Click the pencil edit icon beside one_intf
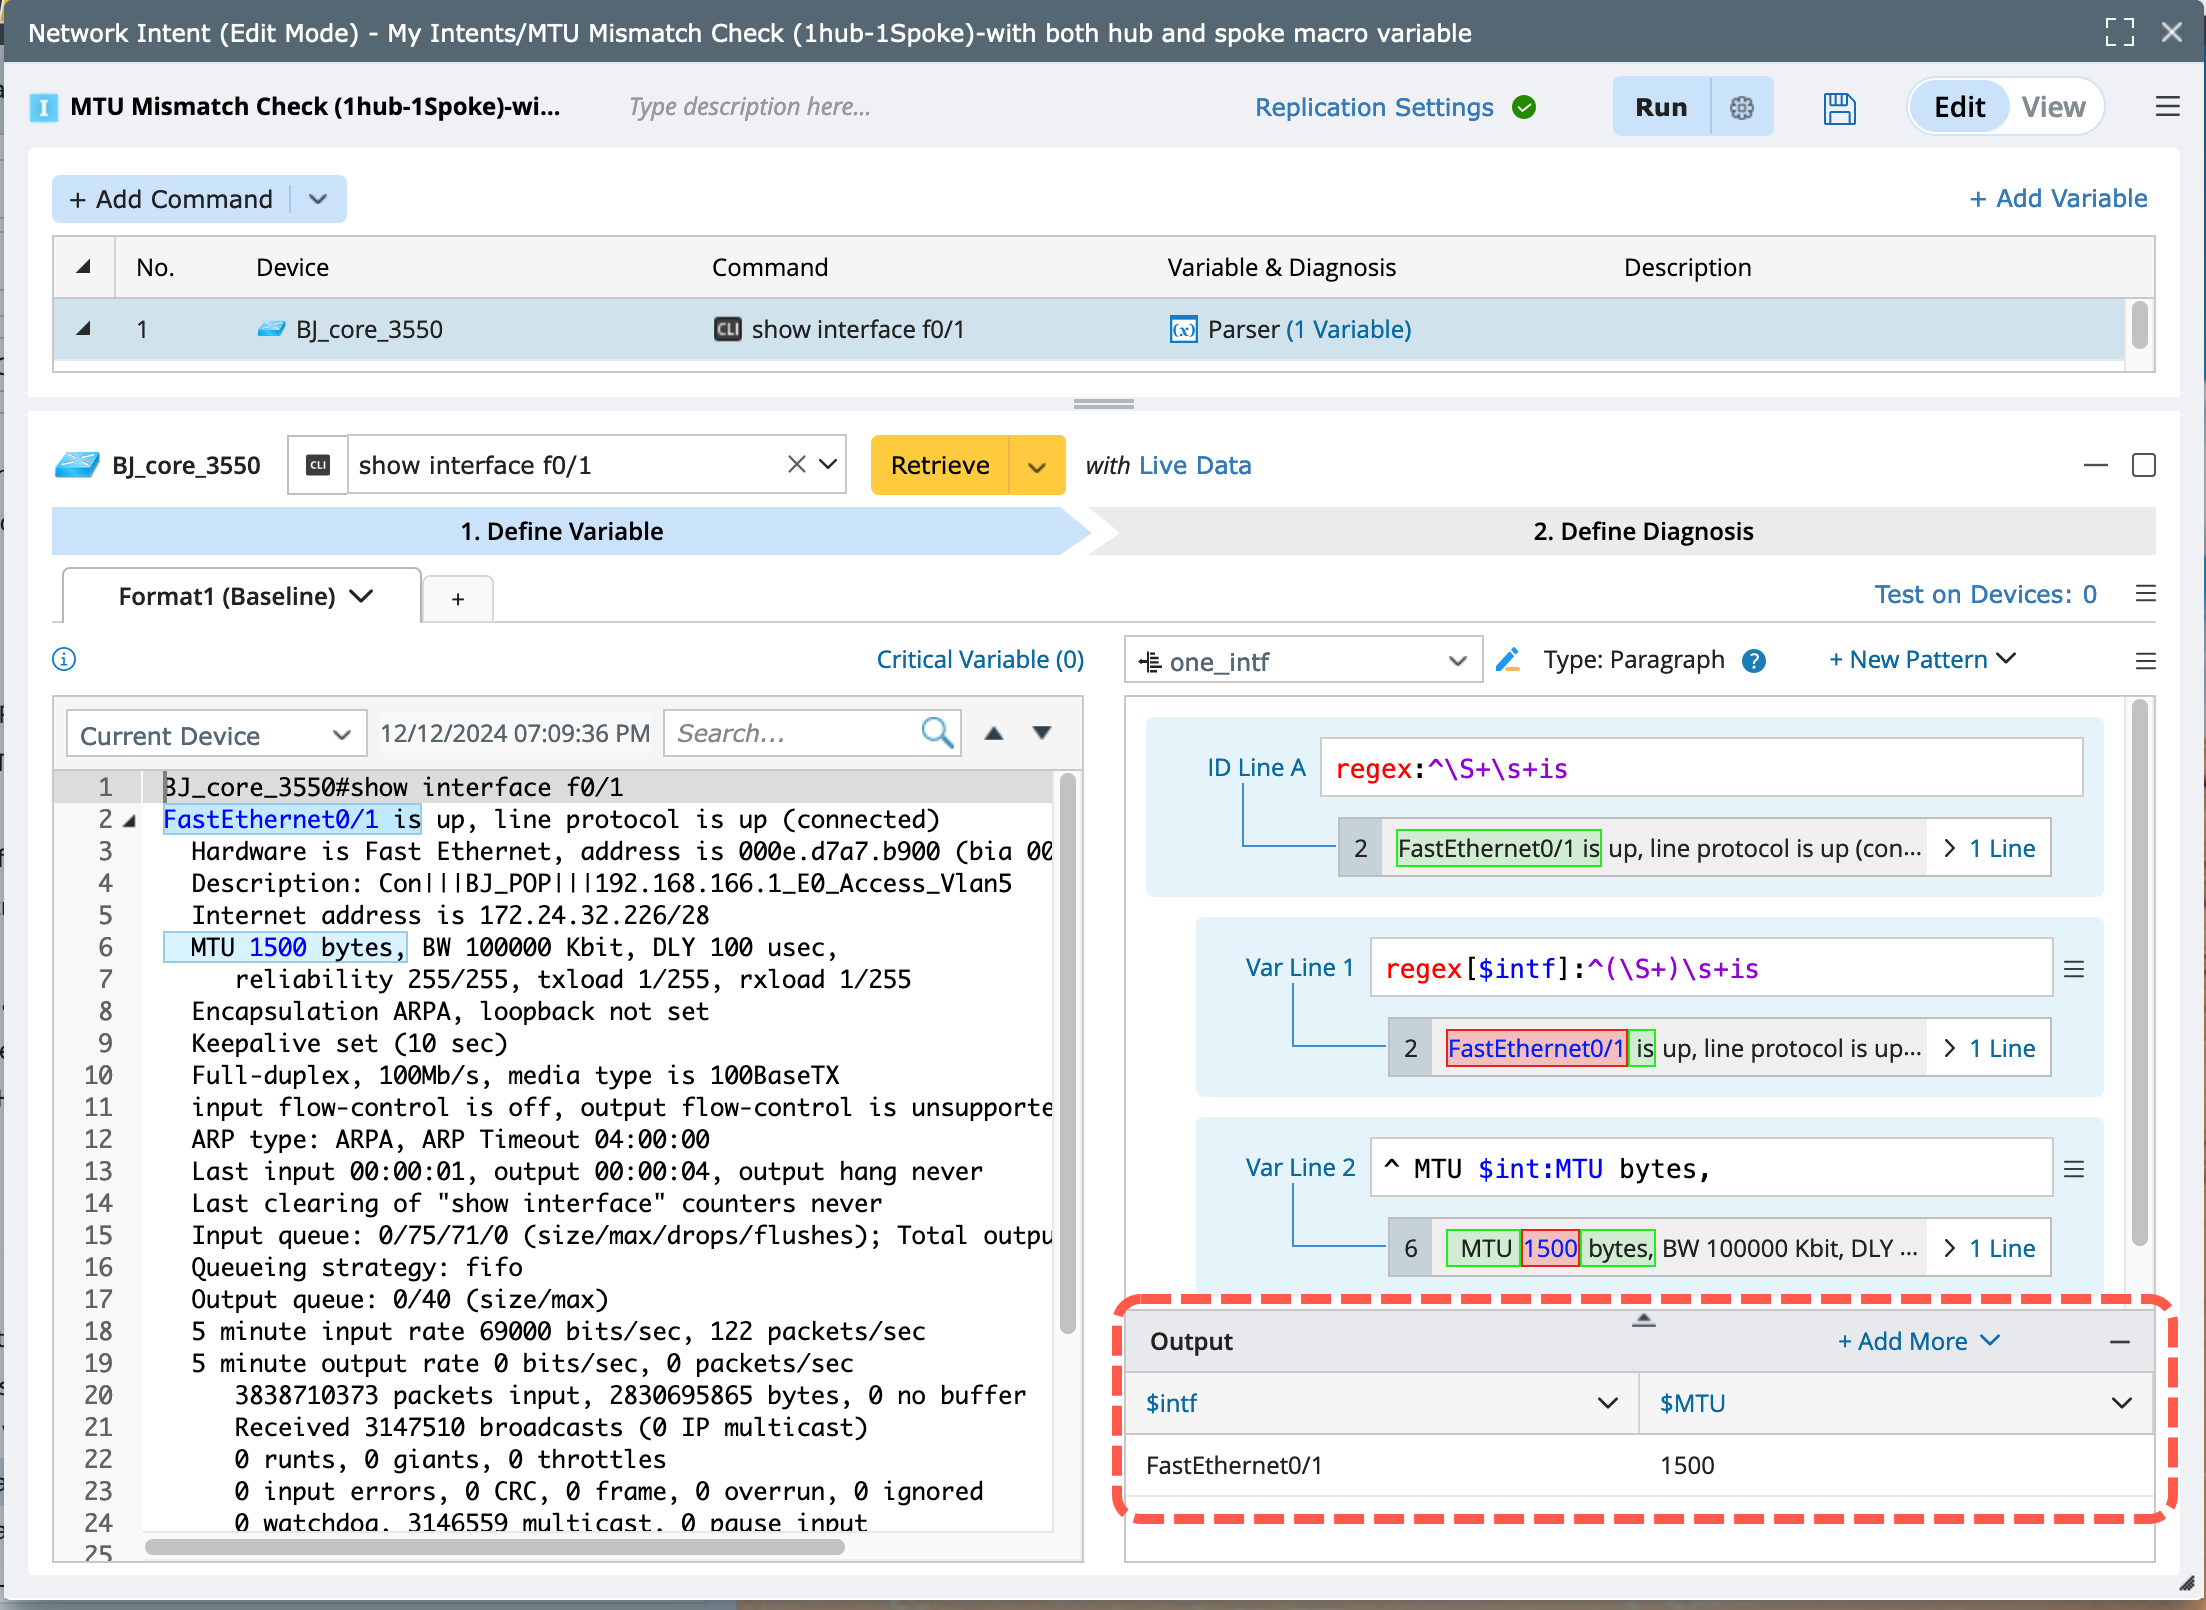 click(x=1508, y=660)
